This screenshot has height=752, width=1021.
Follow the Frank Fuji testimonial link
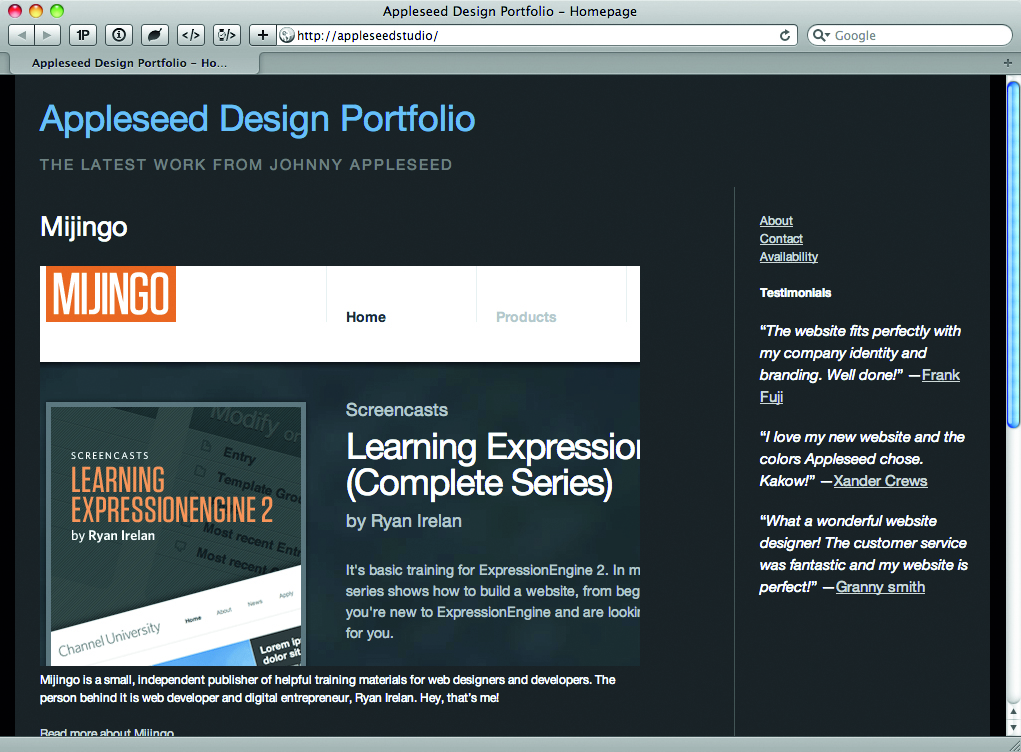point(940,375)
